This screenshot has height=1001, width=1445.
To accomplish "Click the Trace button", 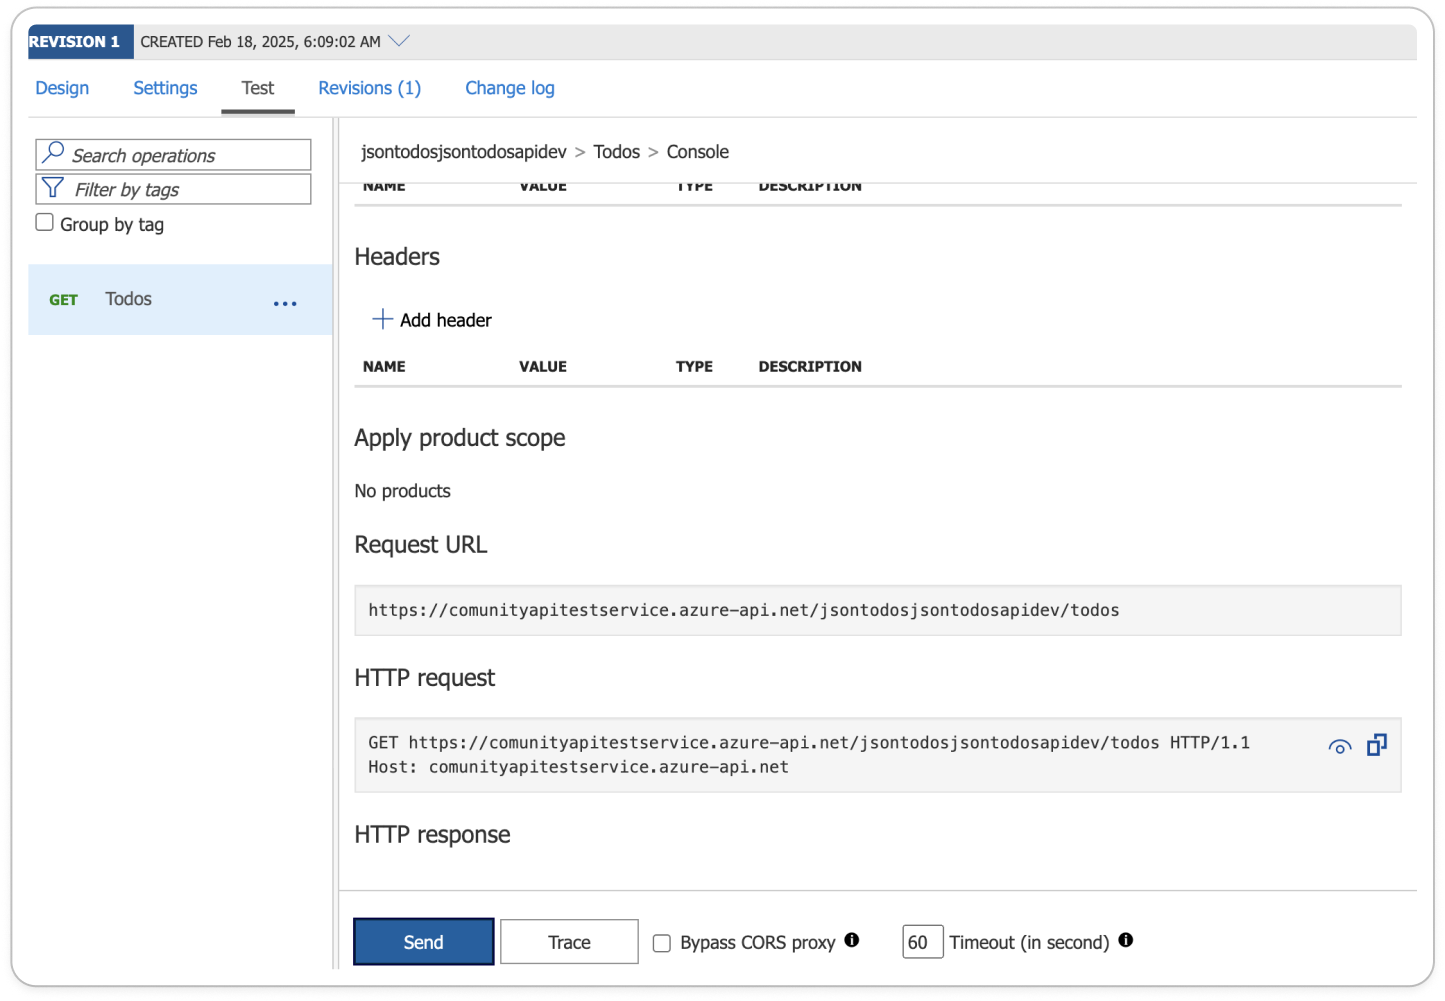I will point(569,942).
